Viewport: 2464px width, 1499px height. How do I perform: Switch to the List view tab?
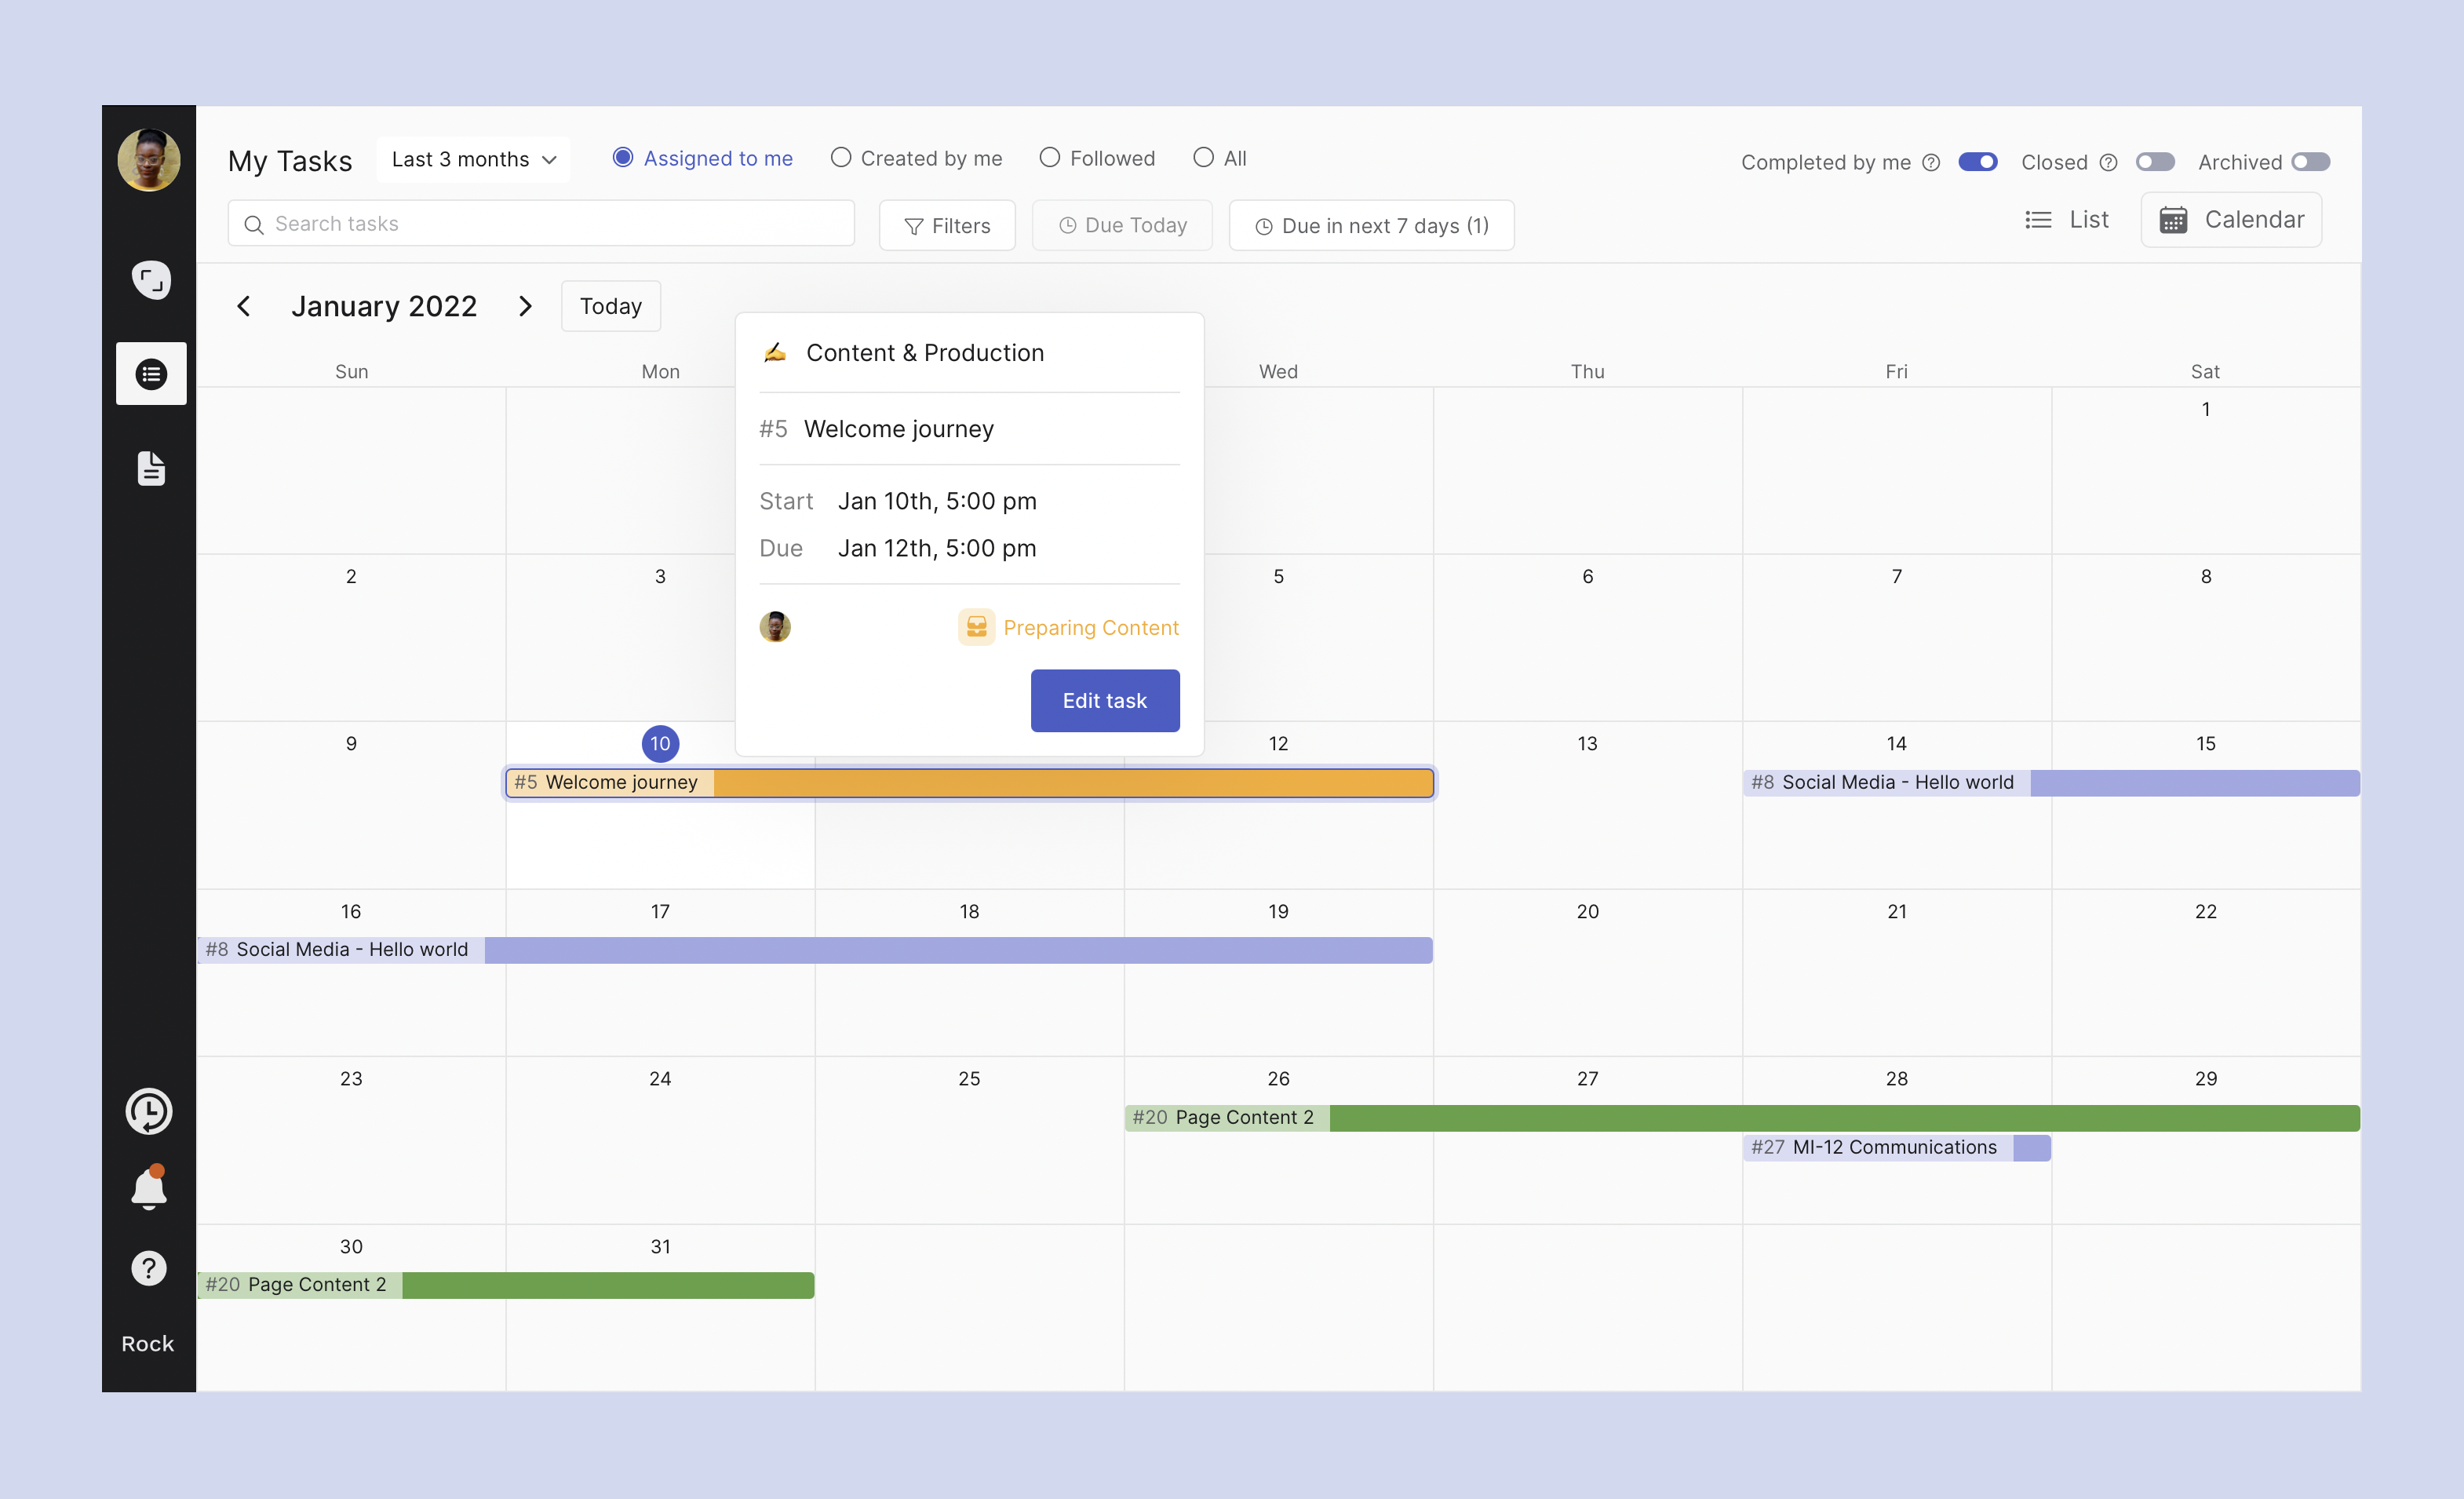[x=2066, y=220]
